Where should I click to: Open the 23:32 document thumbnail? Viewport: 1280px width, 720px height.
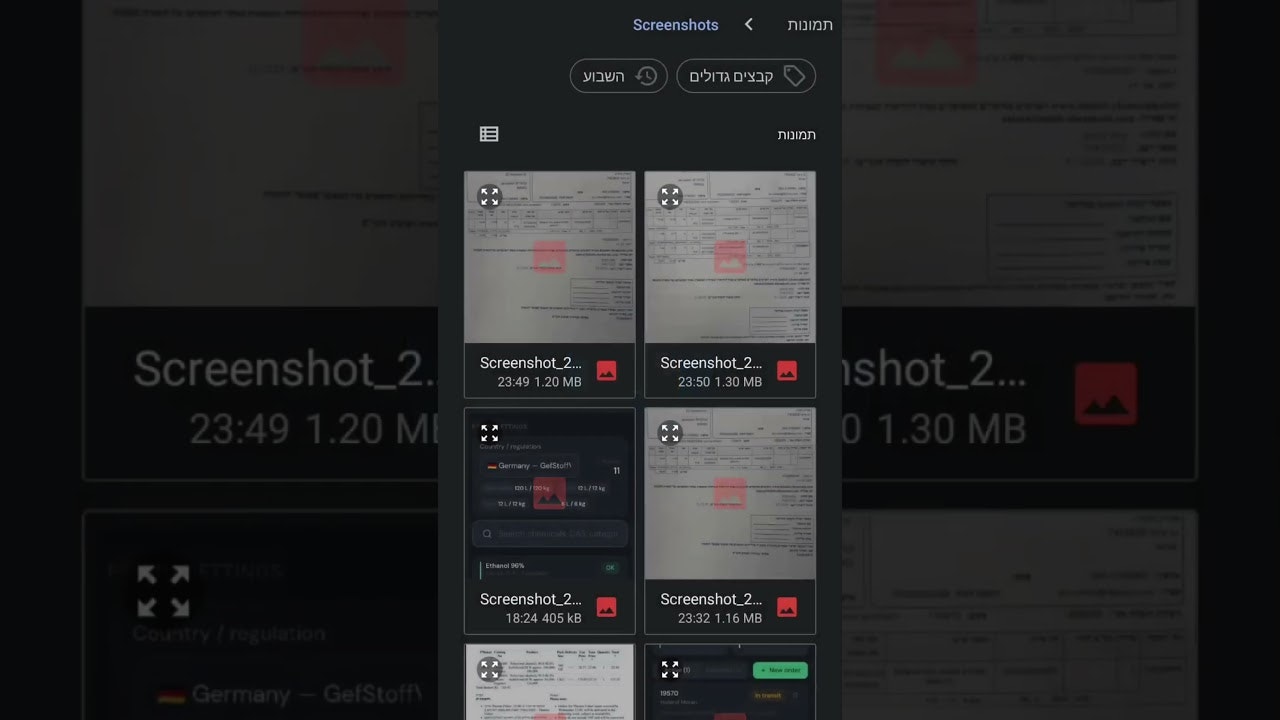[730, 494]
